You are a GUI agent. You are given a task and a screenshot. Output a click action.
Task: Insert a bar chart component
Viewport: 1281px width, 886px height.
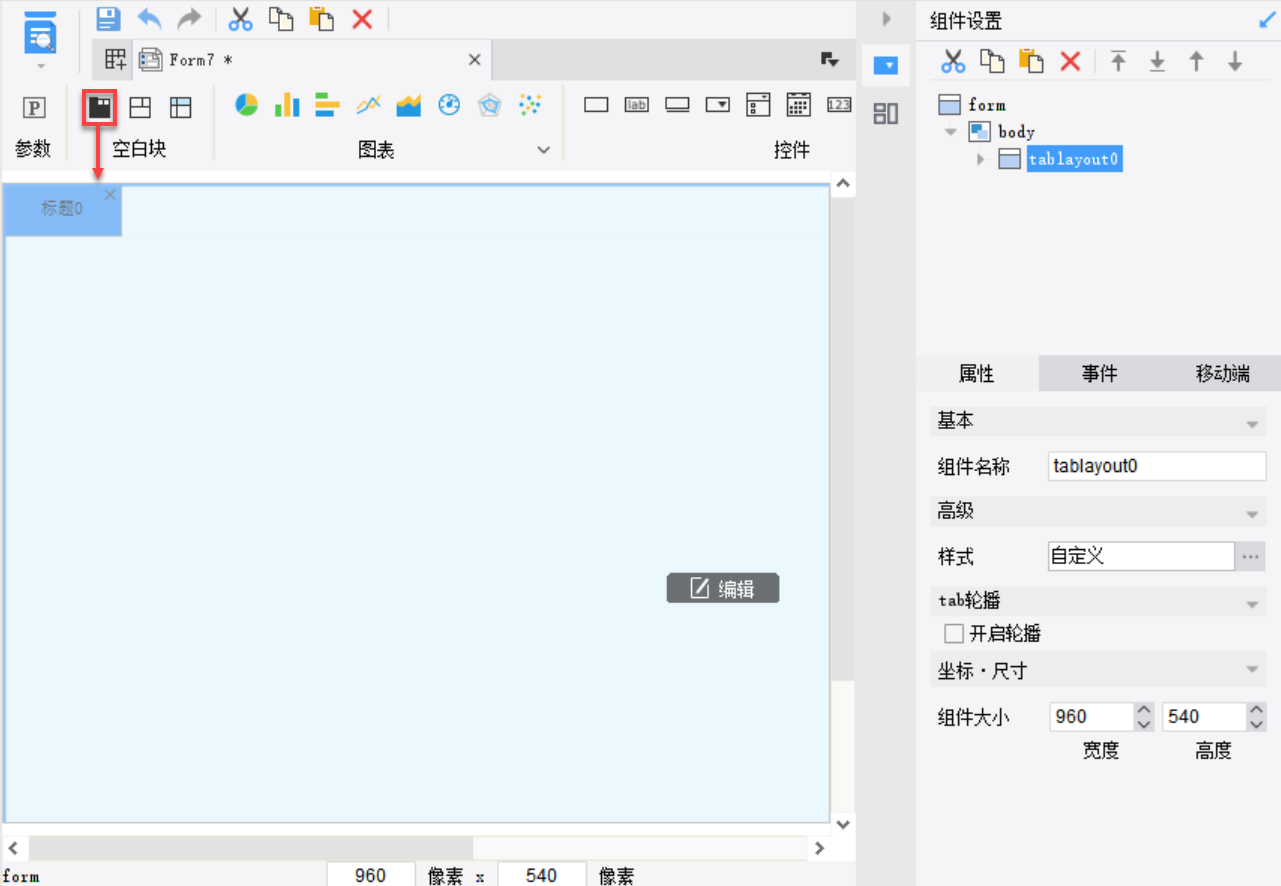pos(287,105)
